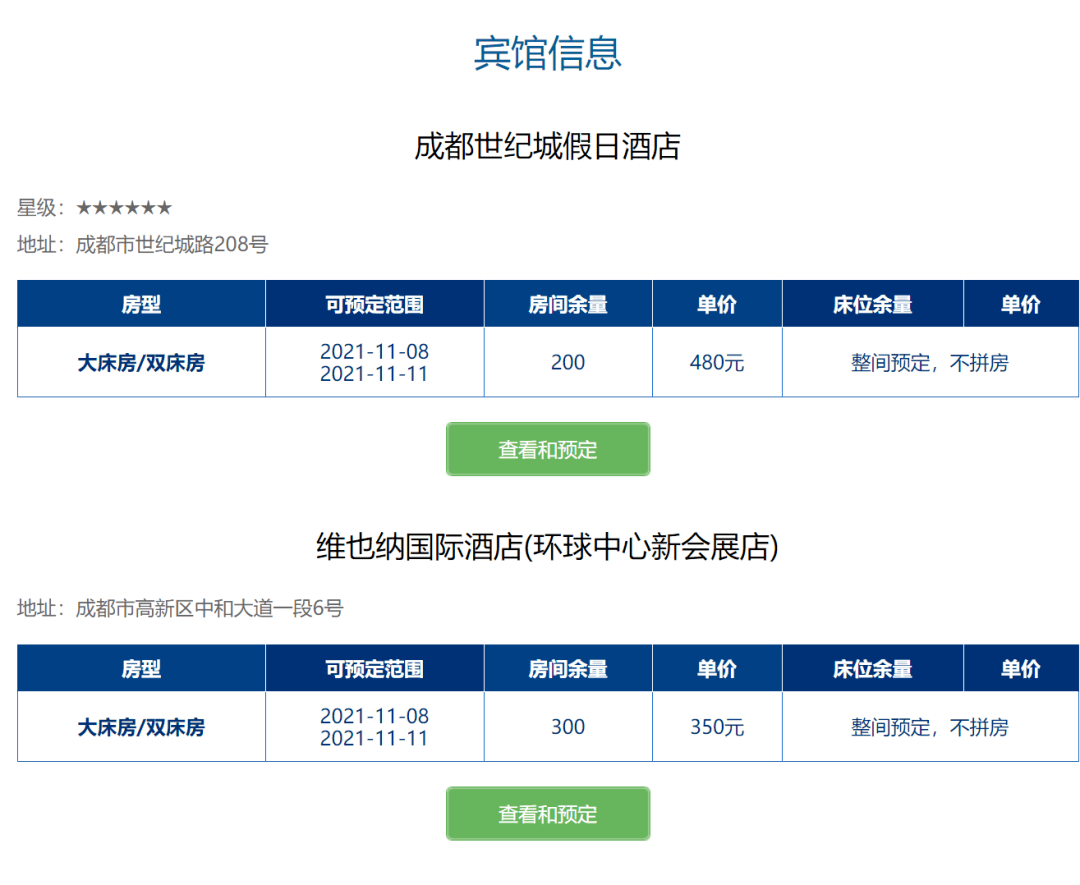Image resolution: width=1080 pixels, height=885 pixels.
Task: Click 可预定范围 header in first hotel table
Action: point(375,304)
